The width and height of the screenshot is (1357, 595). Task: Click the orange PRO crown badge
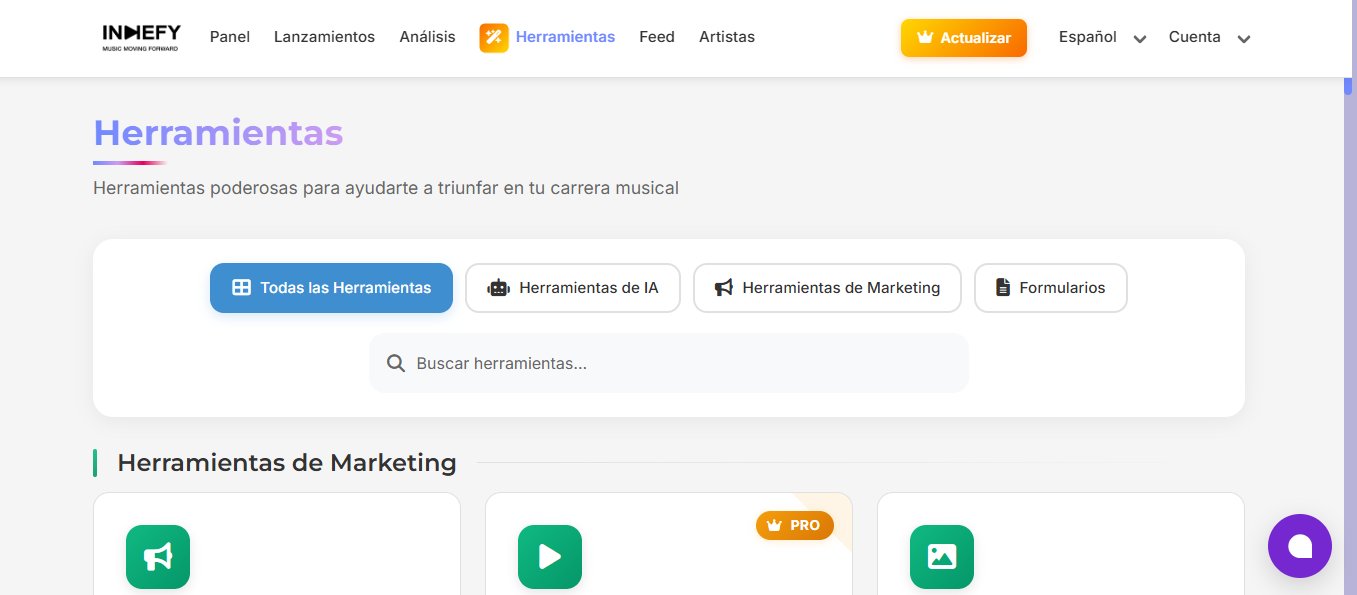coord(794,525)
